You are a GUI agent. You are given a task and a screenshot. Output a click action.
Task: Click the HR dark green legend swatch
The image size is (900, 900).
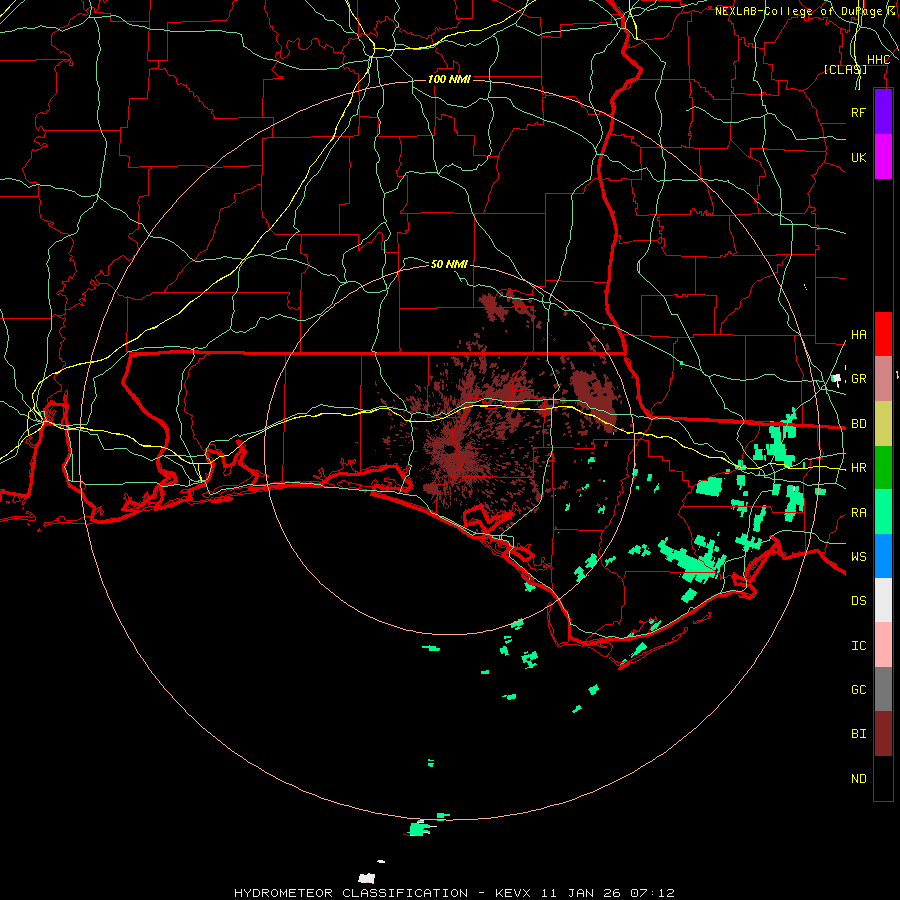pos(883,467)
